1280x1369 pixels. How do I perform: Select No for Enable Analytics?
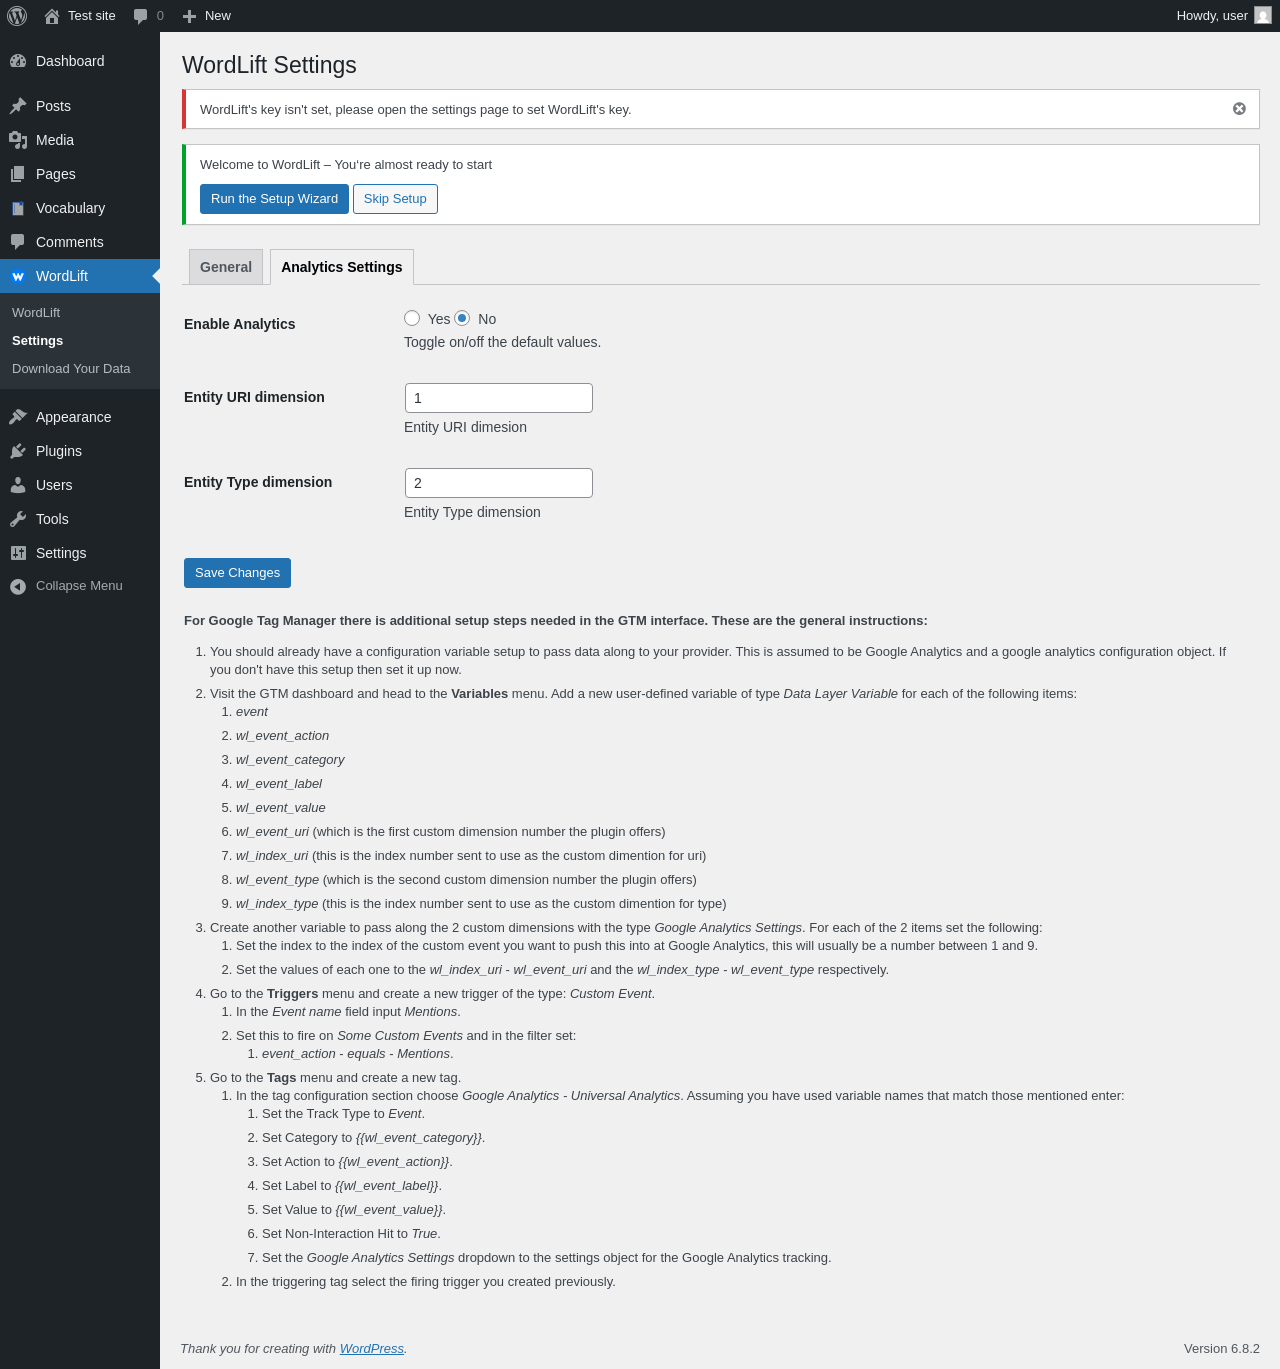click(462, 318)
